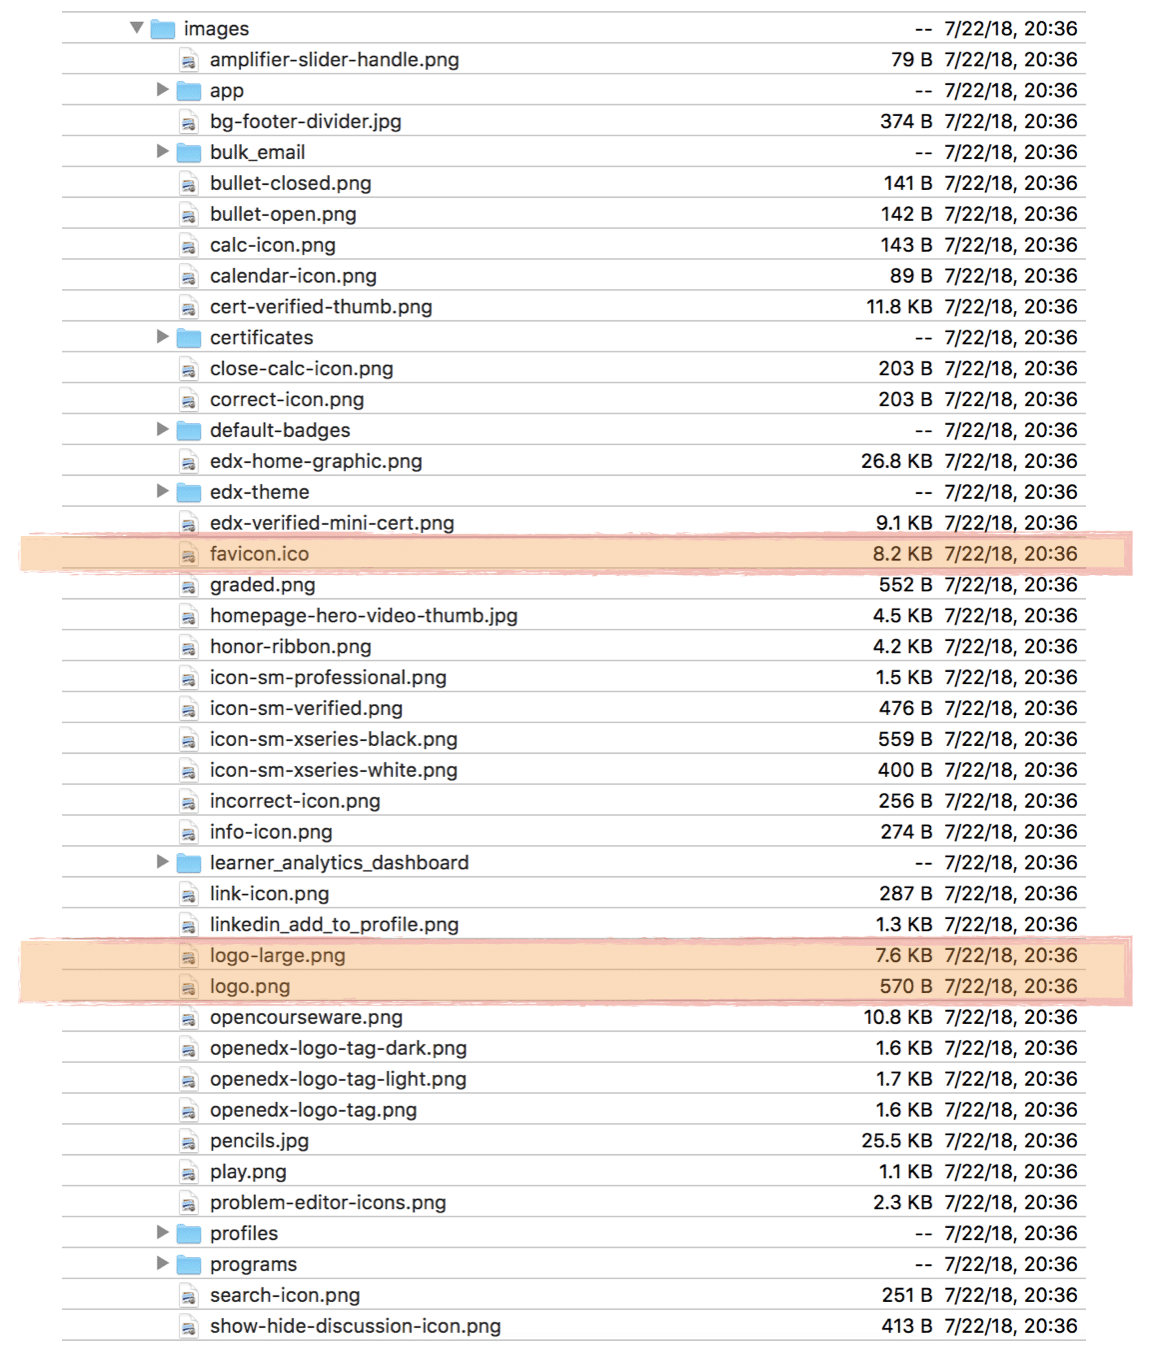Click the 26.8 KB size of edx-home-graphic.png
The image size is (1150, 1370).
point(897,461)
